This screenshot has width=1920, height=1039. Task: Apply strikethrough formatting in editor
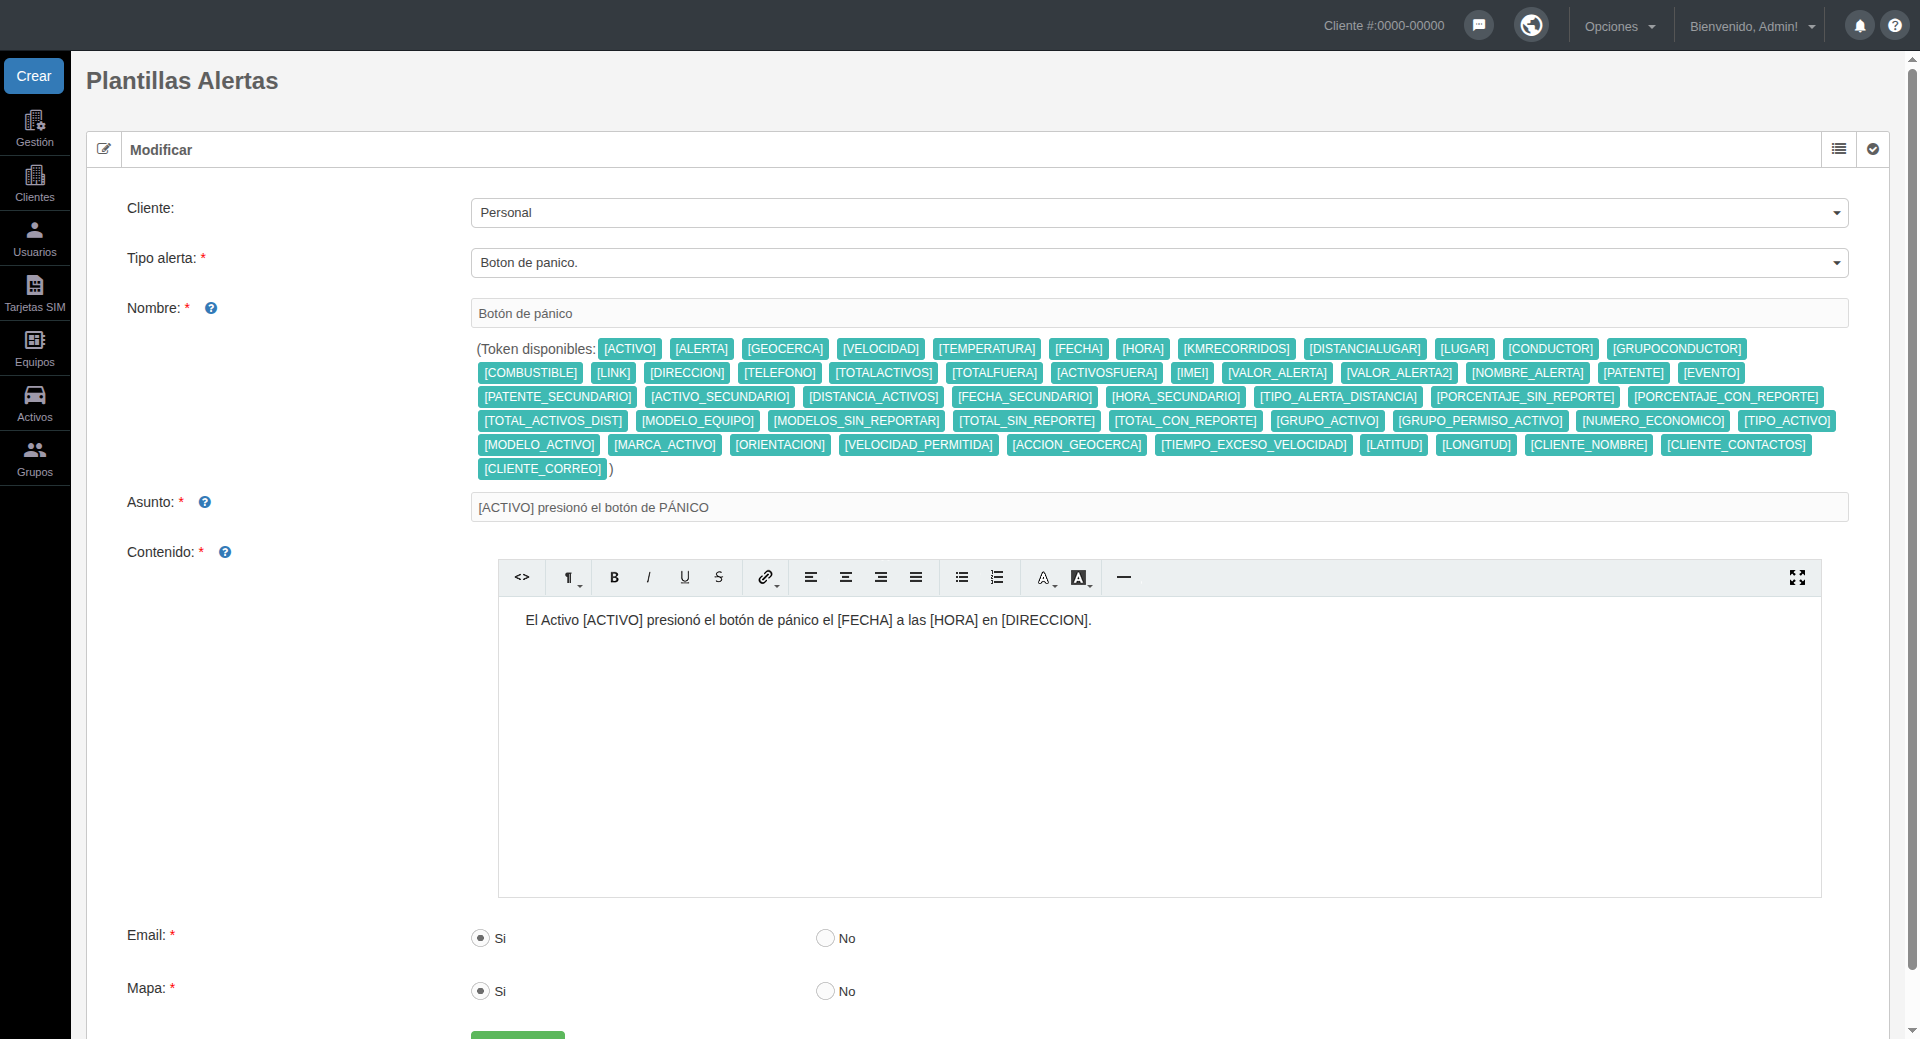coord(719,578)
